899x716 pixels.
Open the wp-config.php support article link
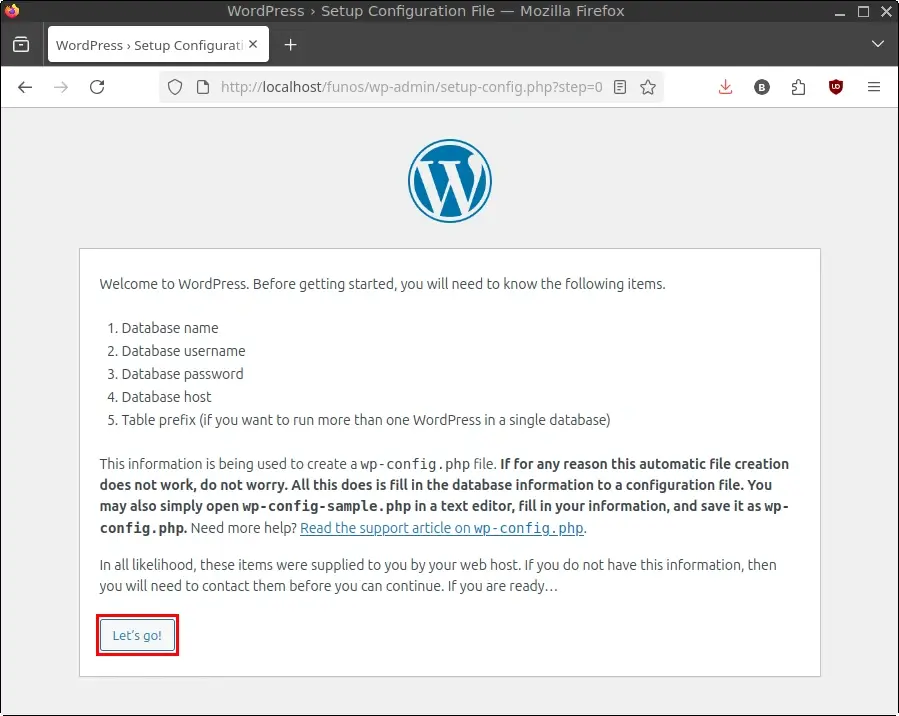tap(442, 528)
